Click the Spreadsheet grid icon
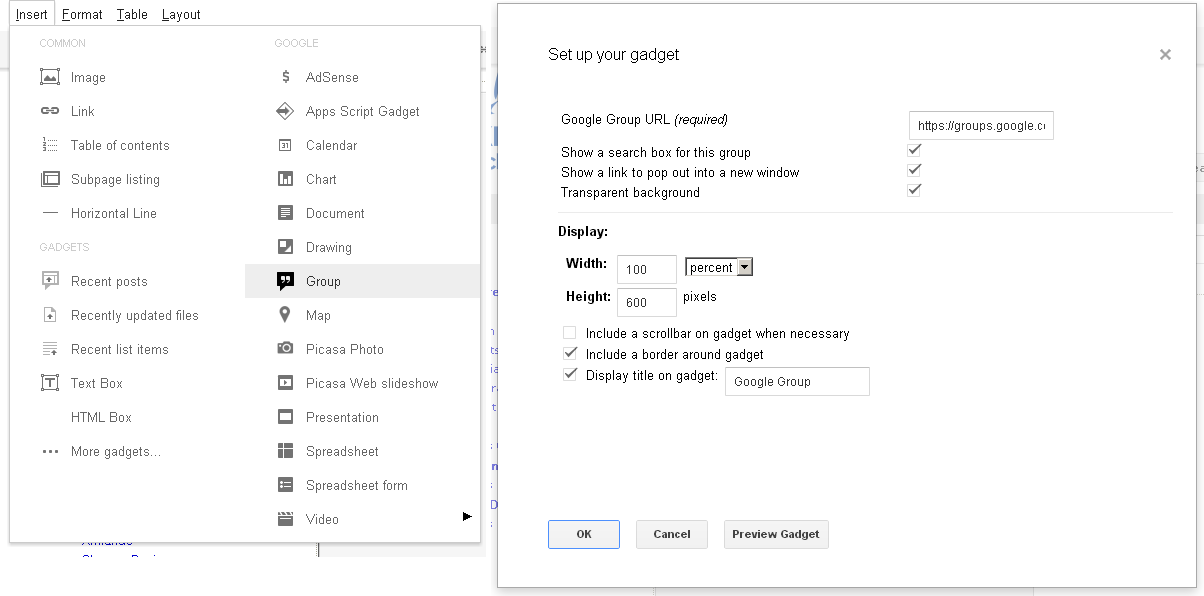The width and height of the screenshot is (1204, 596). 286,451
